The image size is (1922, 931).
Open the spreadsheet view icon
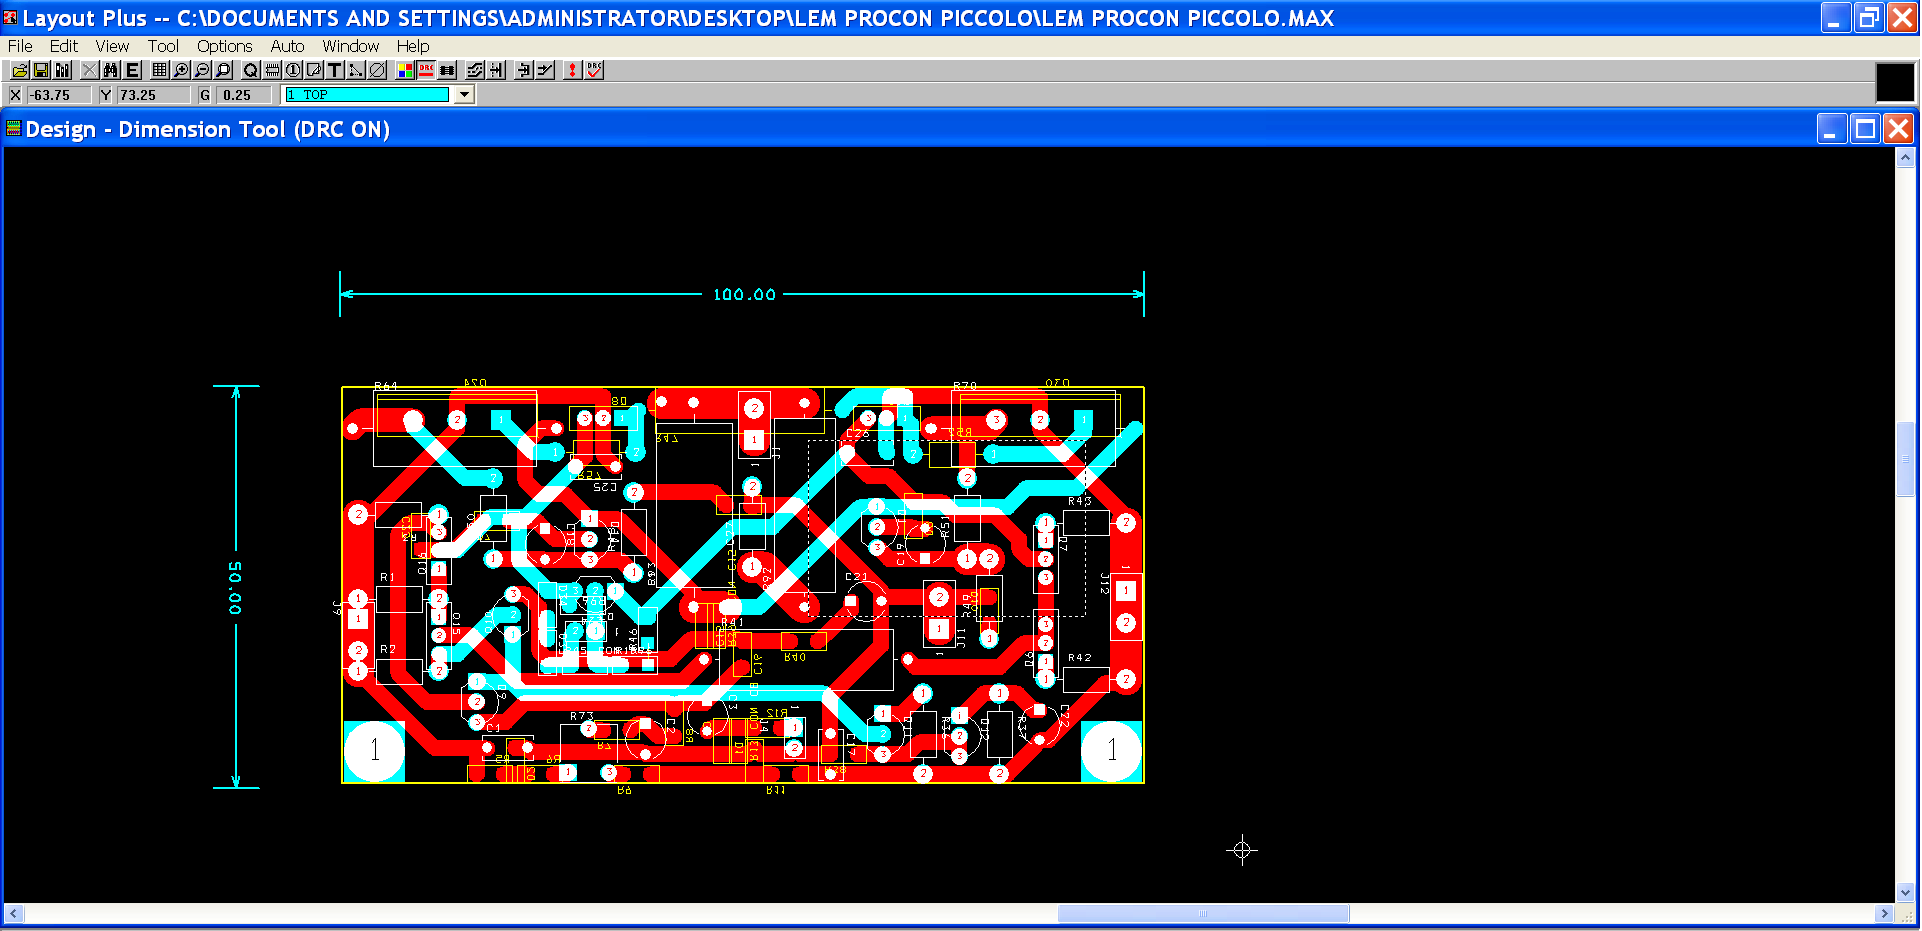(159, 70)
